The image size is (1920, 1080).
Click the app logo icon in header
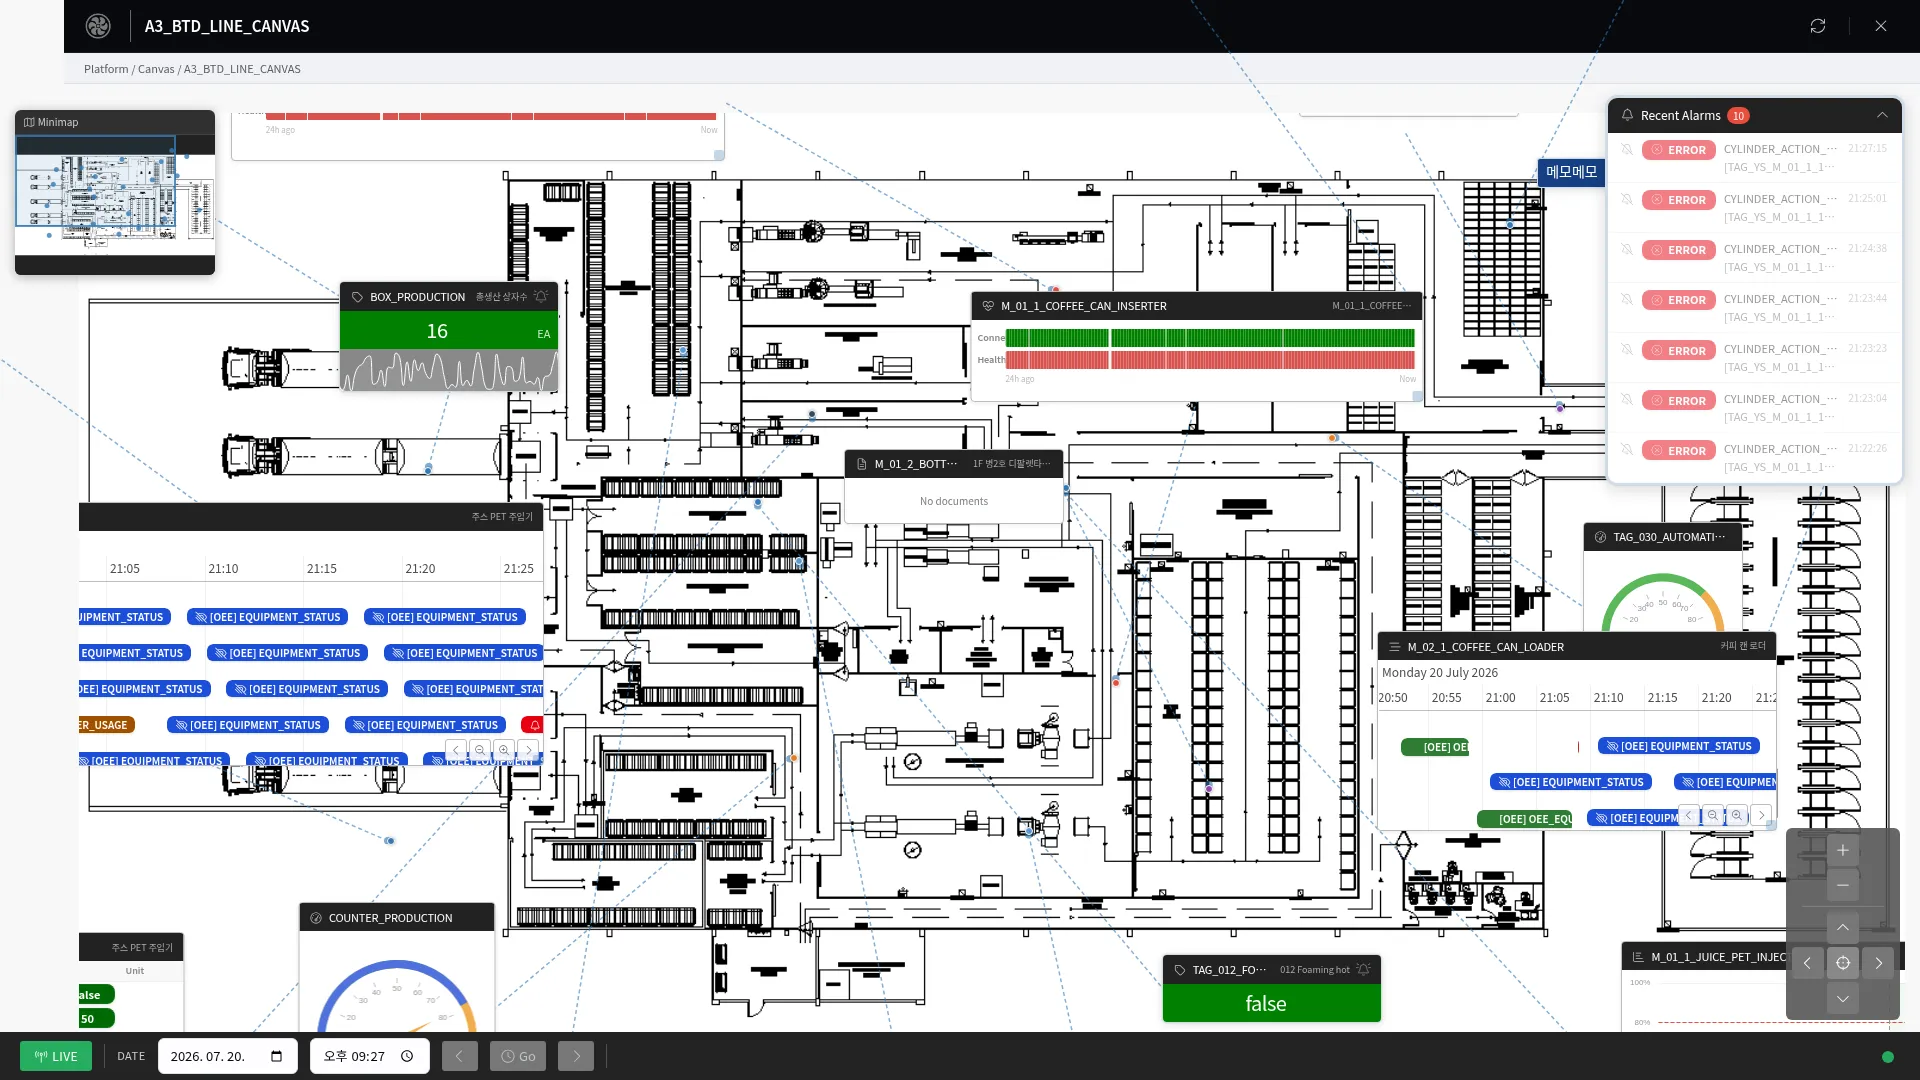[98, 26]
